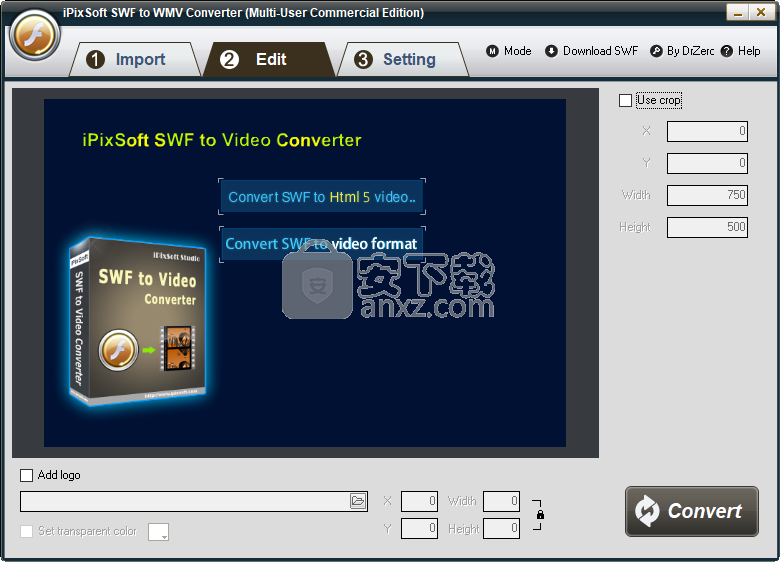Click the crop Y input field

coord(707,163)
